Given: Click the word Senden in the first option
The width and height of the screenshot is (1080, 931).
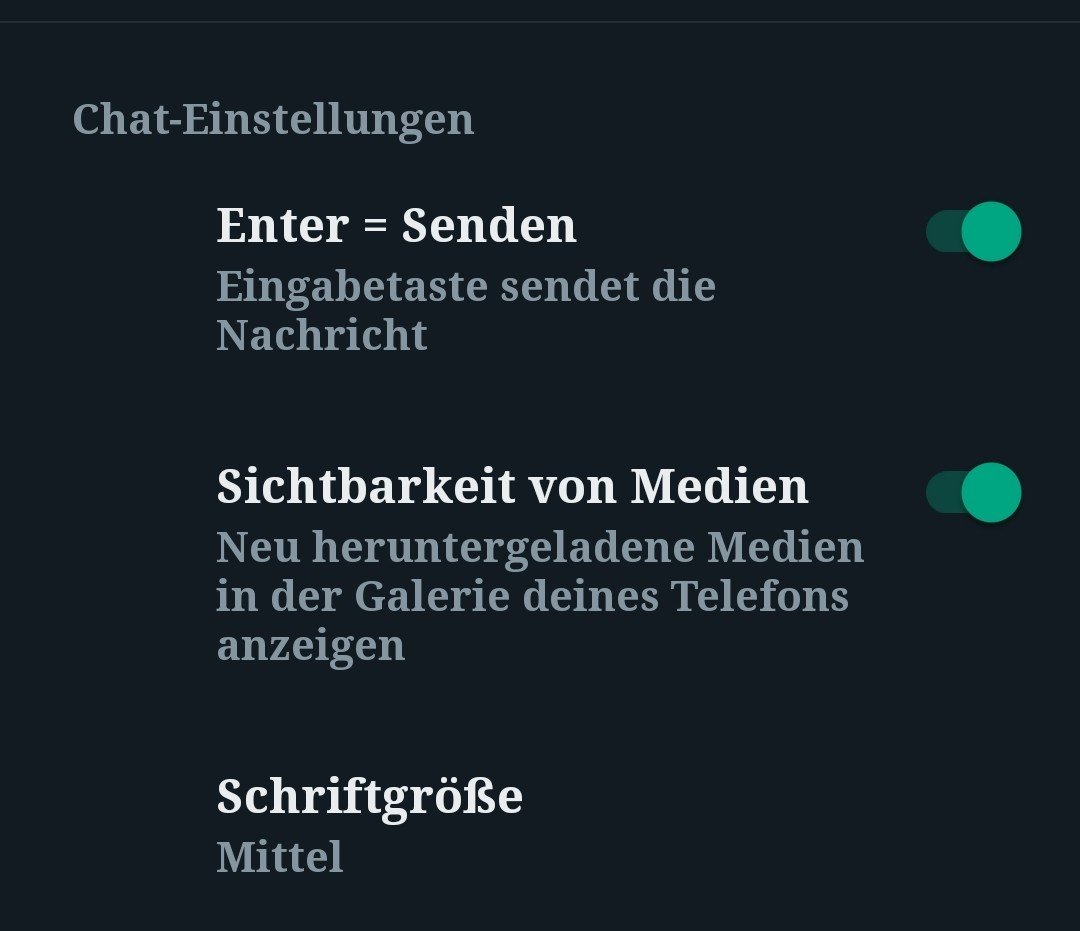Looking at the screenshot, I should (489, 225).
